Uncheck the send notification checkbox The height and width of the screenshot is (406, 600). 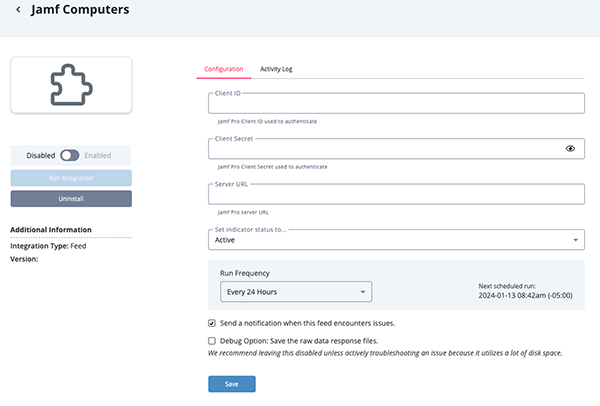(212, 323)
